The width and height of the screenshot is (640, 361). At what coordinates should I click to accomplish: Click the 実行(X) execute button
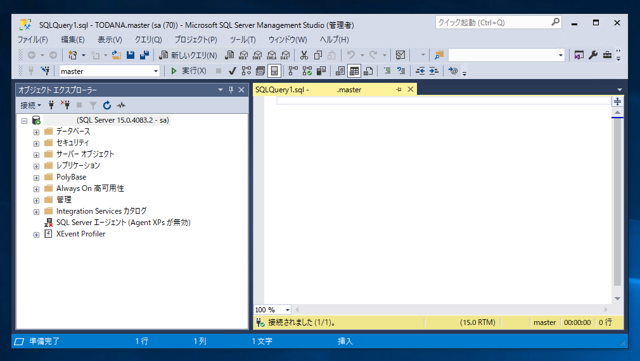(188, 71)
